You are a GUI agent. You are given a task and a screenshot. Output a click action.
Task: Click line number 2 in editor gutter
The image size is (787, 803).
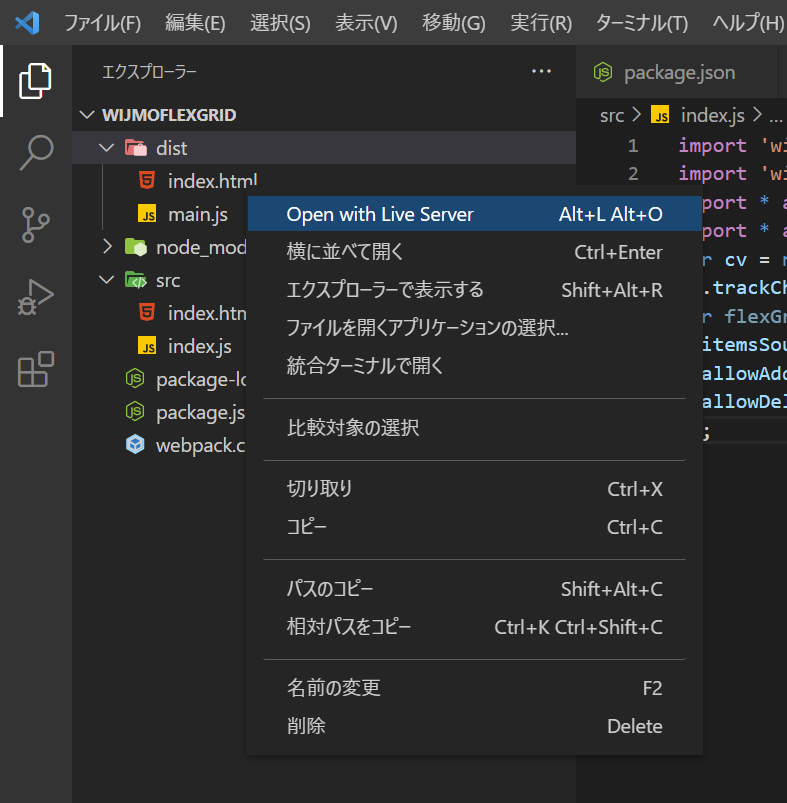click(633, 174)
